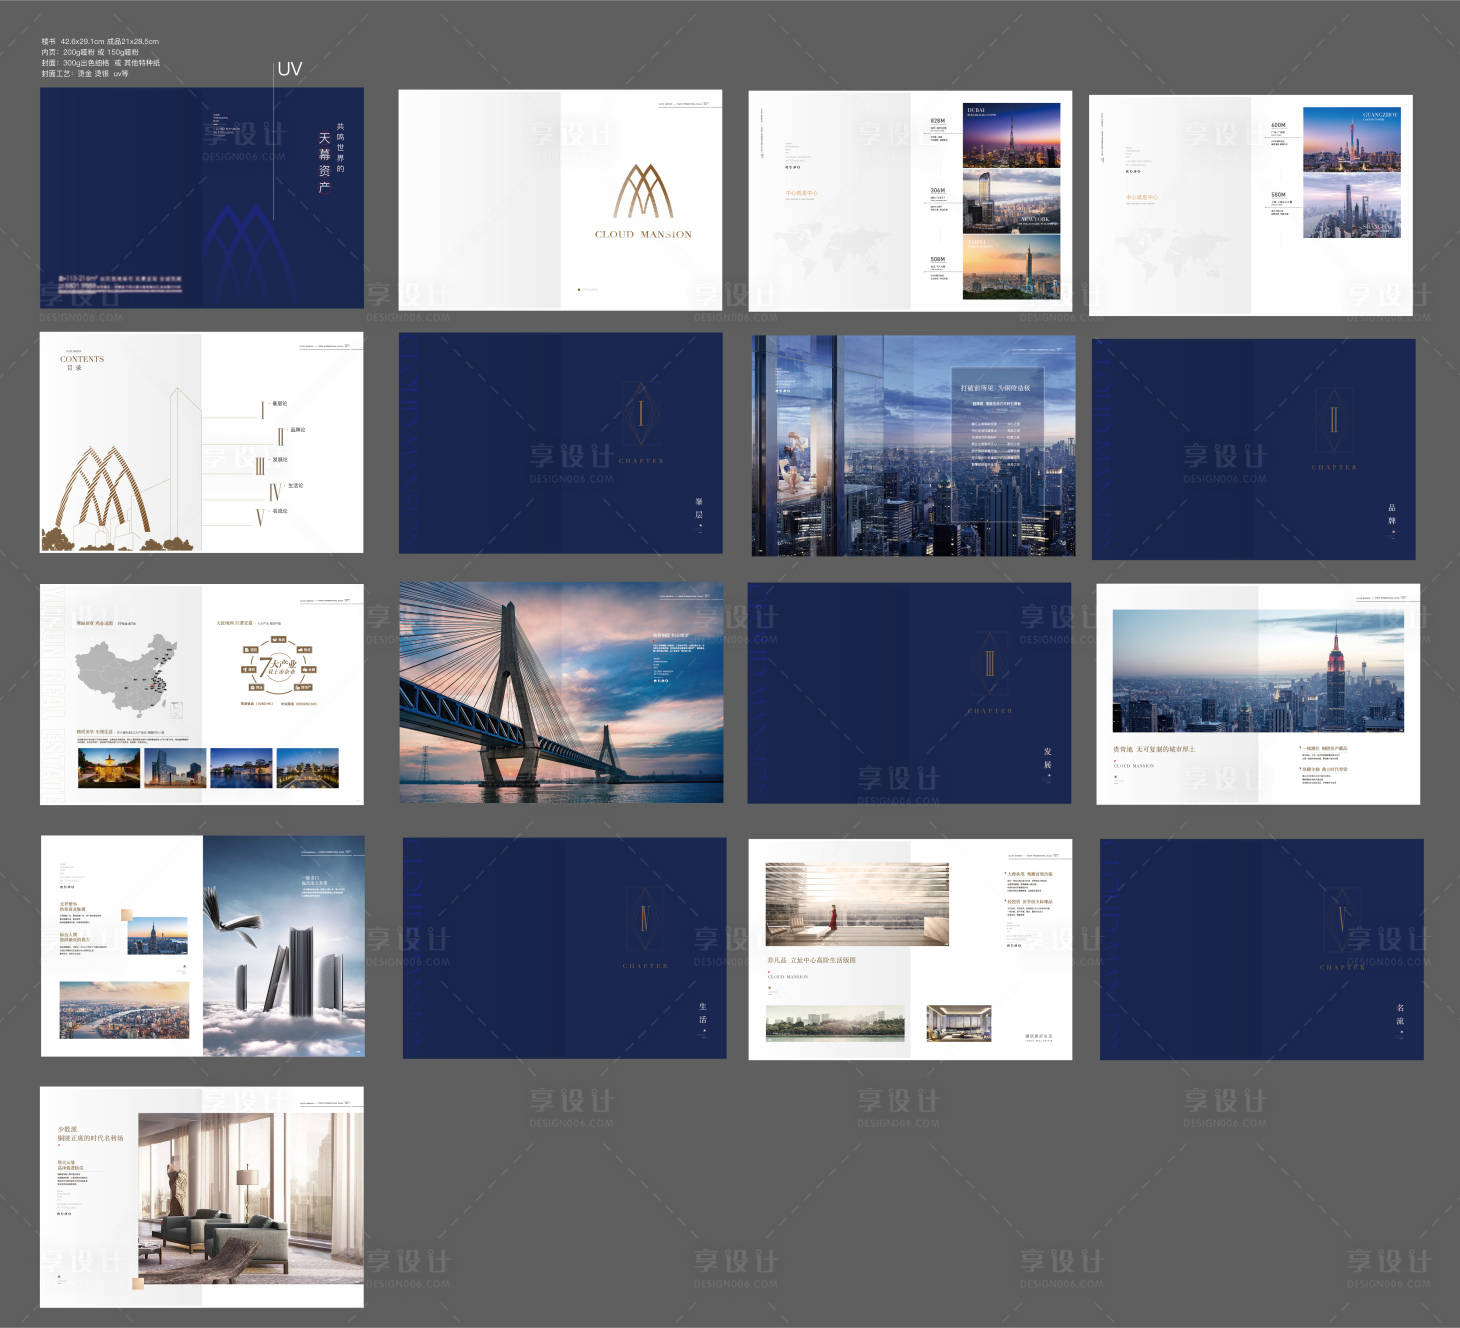Select the woman in red dress photo
The image size is (1460, 1328).
[x=857, y=904]
